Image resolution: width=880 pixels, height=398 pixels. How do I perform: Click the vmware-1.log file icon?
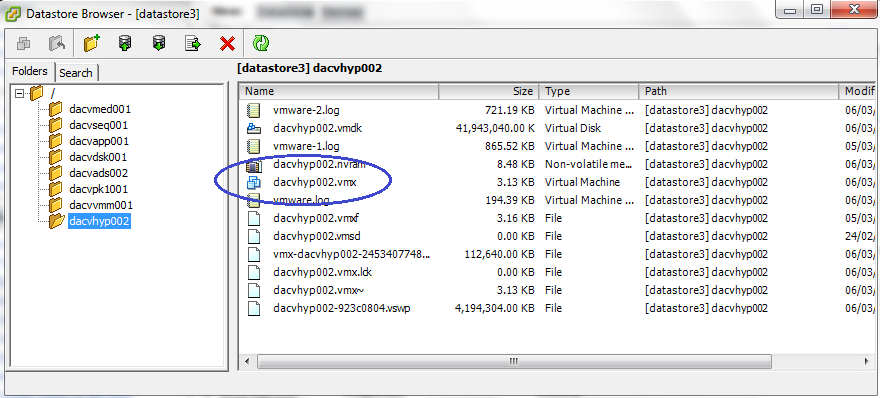254,146
